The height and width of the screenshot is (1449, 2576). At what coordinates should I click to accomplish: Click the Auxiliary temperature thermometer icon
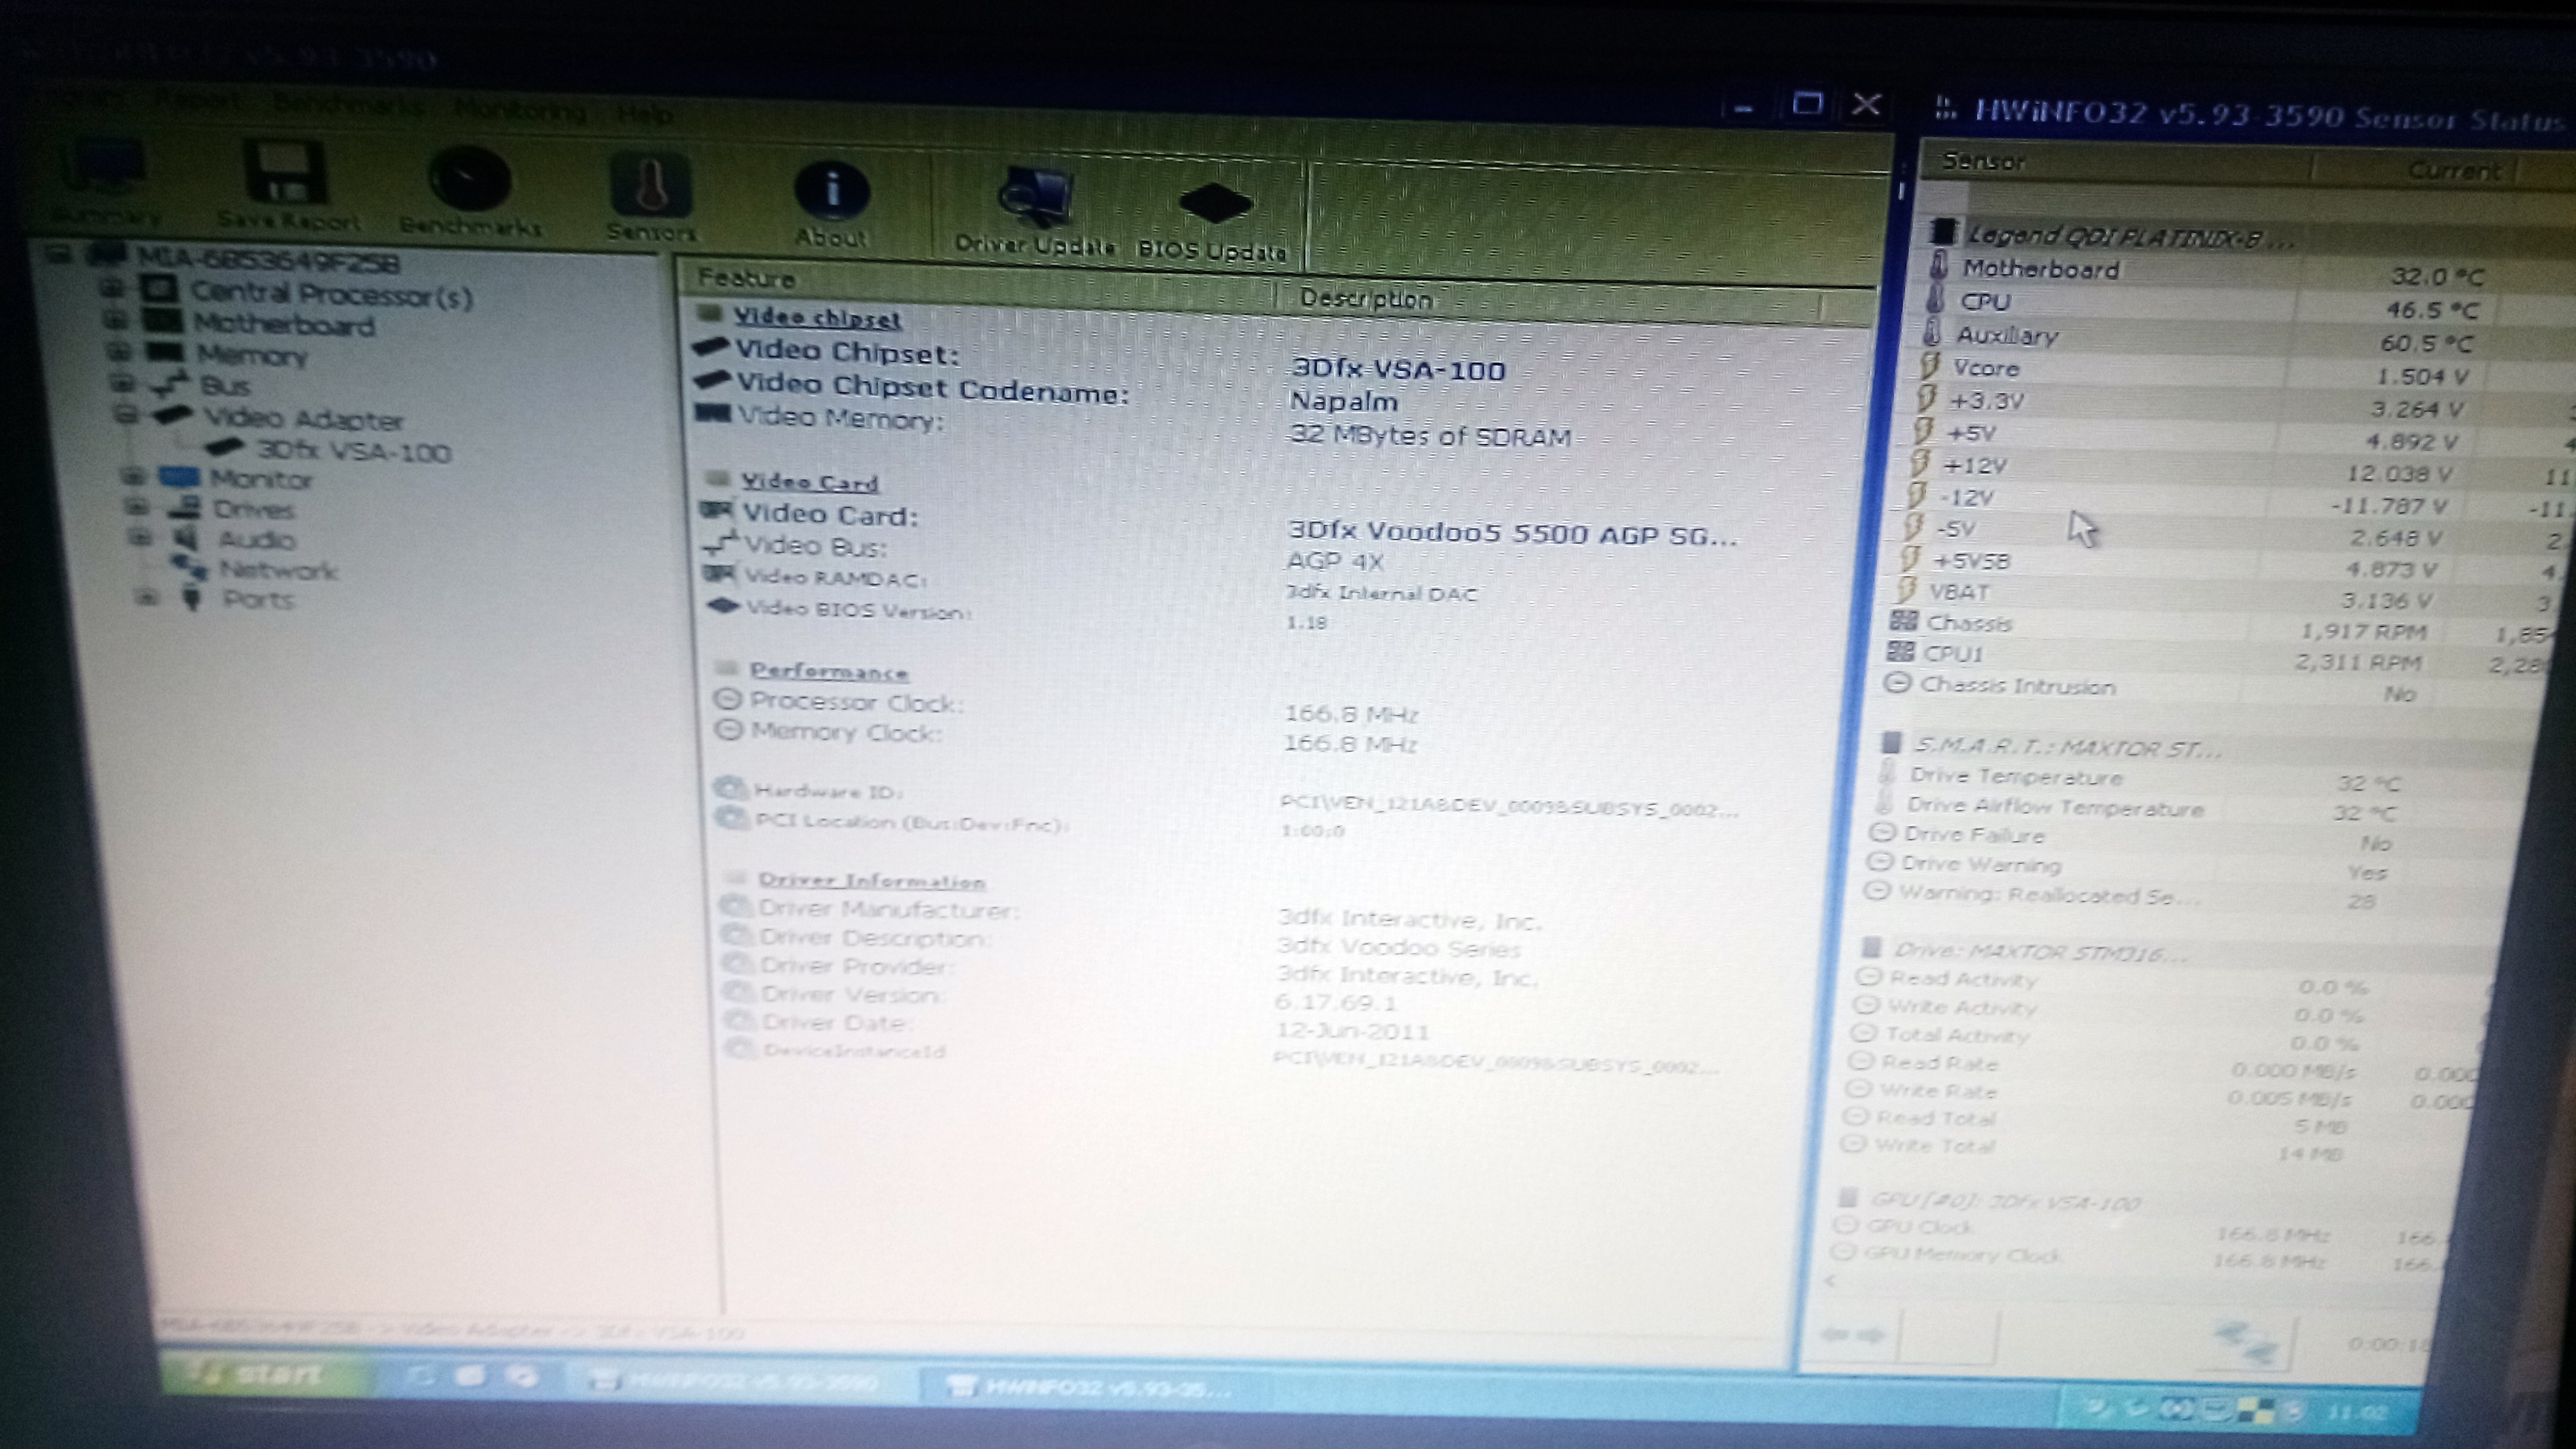click(x=1932, y=332)
